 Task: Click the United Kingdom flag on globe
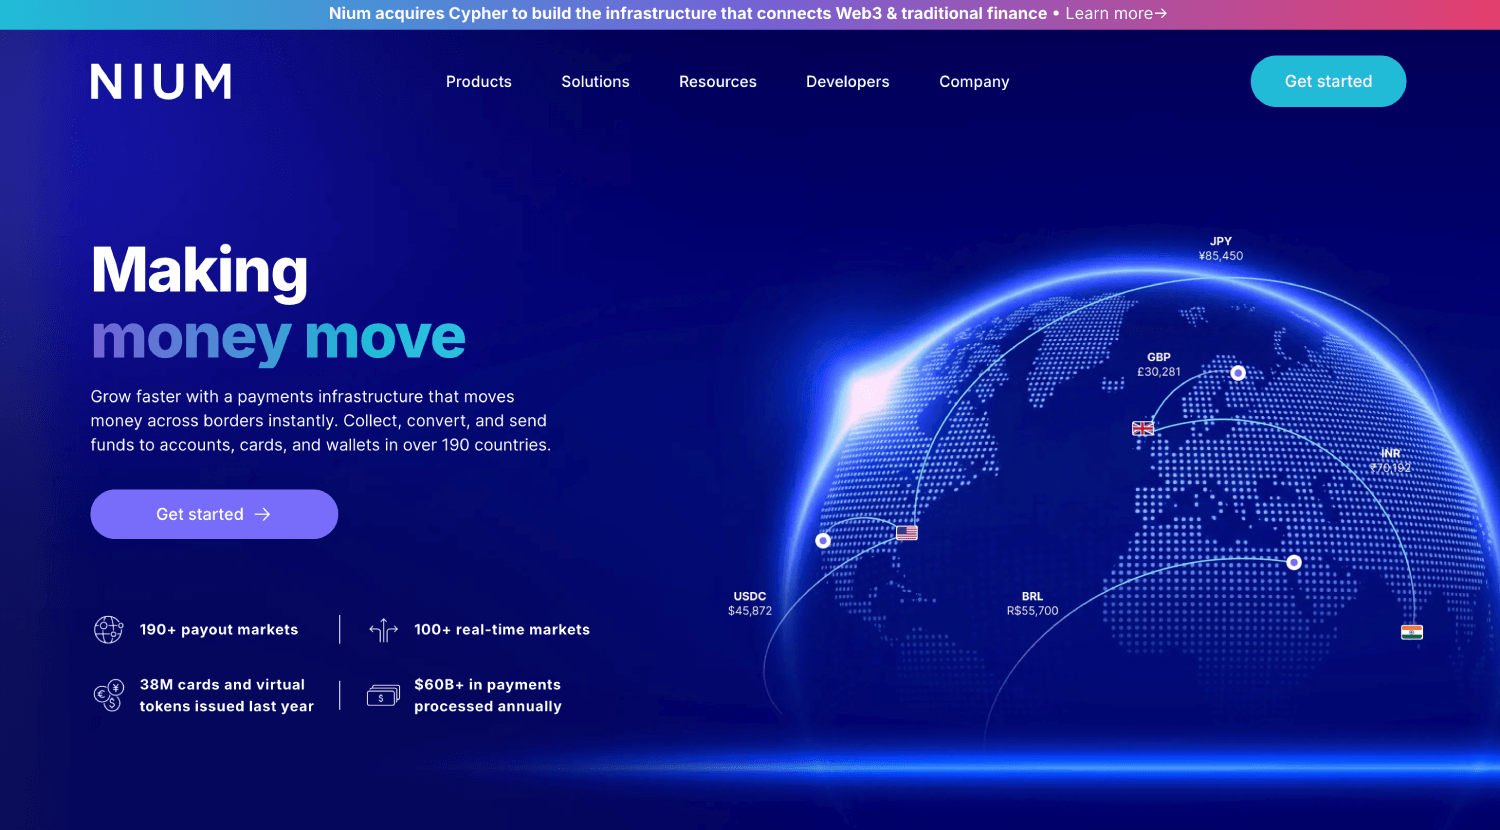(x=1143, y=428)
